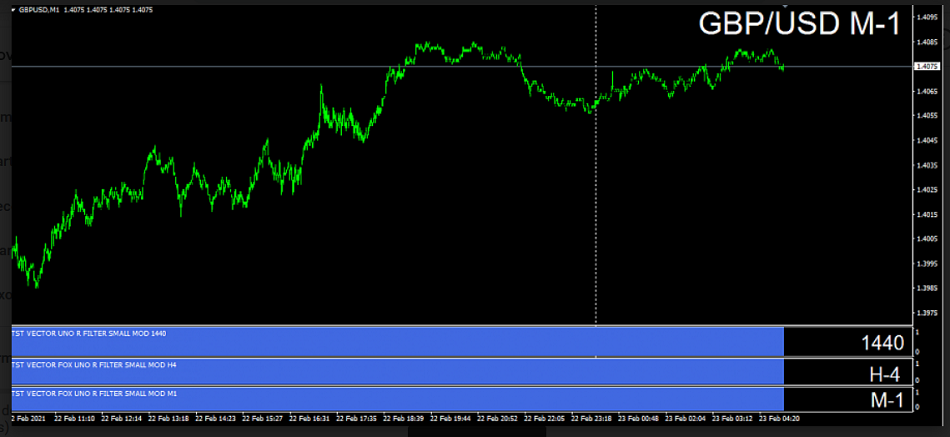The height and width of the screenshot is (437, 950).
Task: Click the H-4 timeframe label
Action: point(886,374)
